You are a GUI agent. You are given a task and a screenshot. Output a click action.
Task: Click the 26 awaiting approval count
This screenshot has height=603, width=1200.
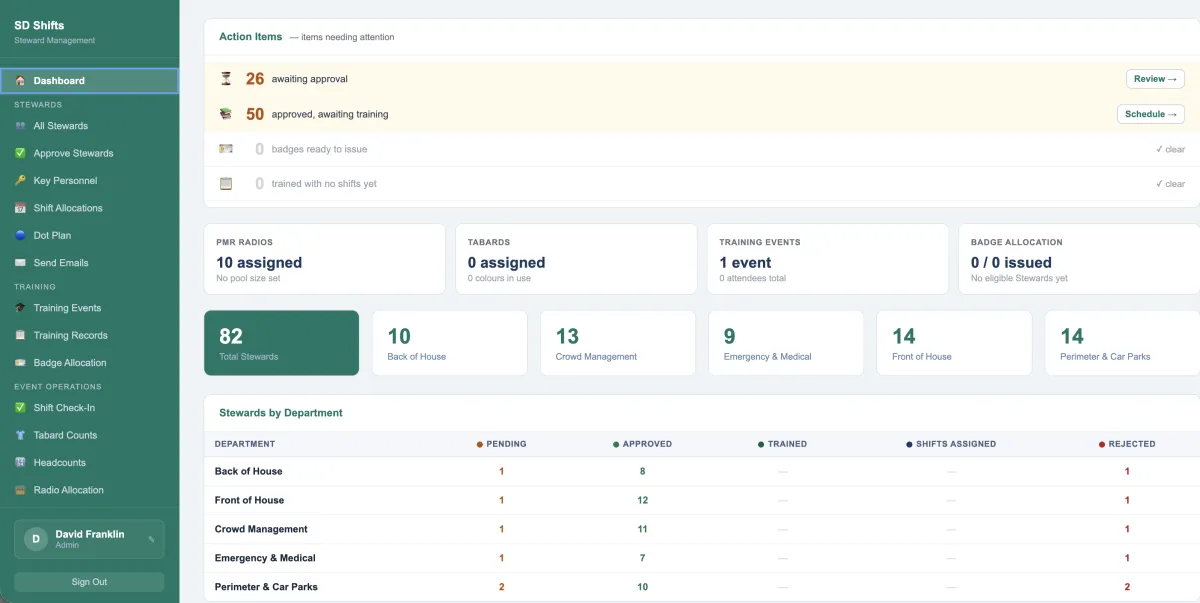coord(255,78)
